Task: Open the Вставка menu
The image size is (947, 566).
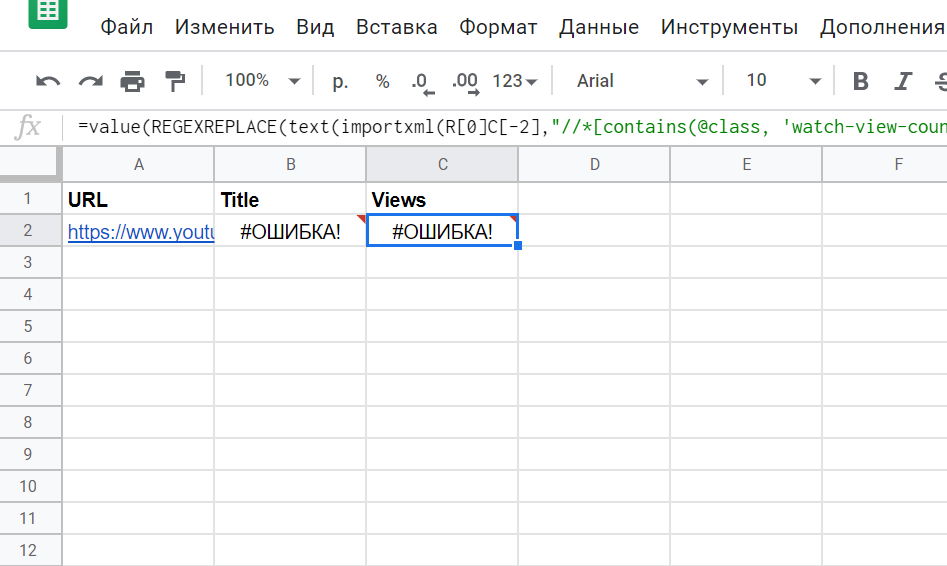Action: click(x=397, y=27)
